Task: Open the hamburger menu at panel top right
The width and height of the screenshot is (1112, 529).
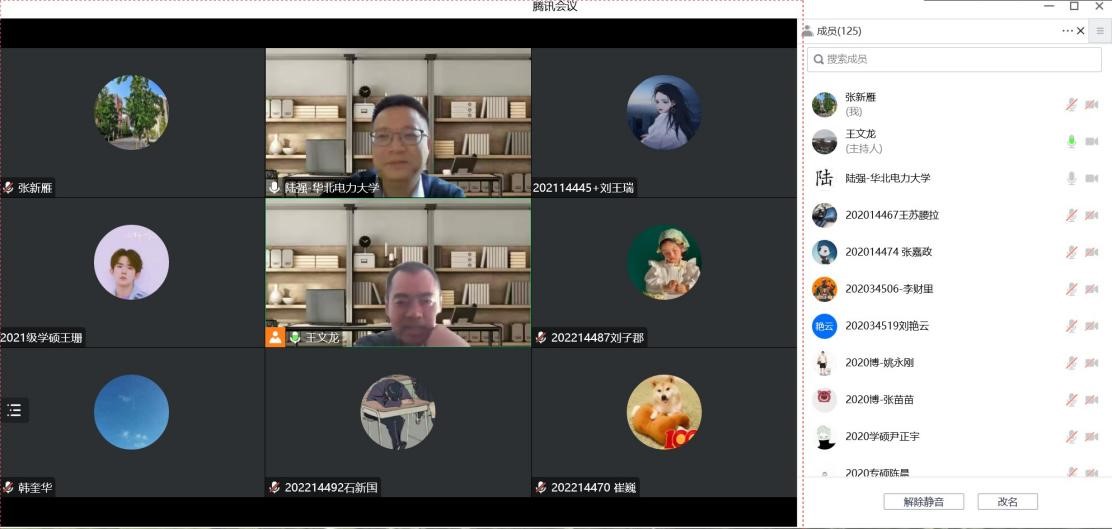Action: [x=1100, y=31]
